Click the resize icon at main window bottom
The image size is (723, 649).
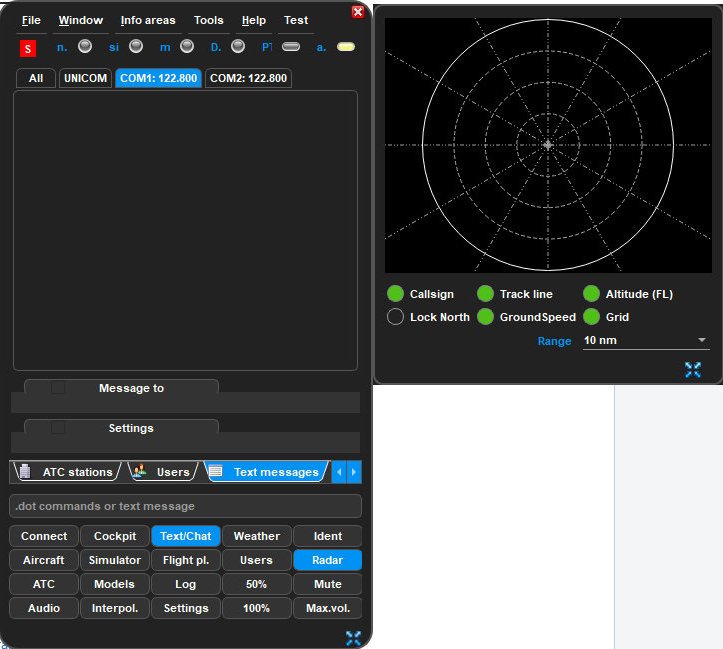(x=353, y=637)
